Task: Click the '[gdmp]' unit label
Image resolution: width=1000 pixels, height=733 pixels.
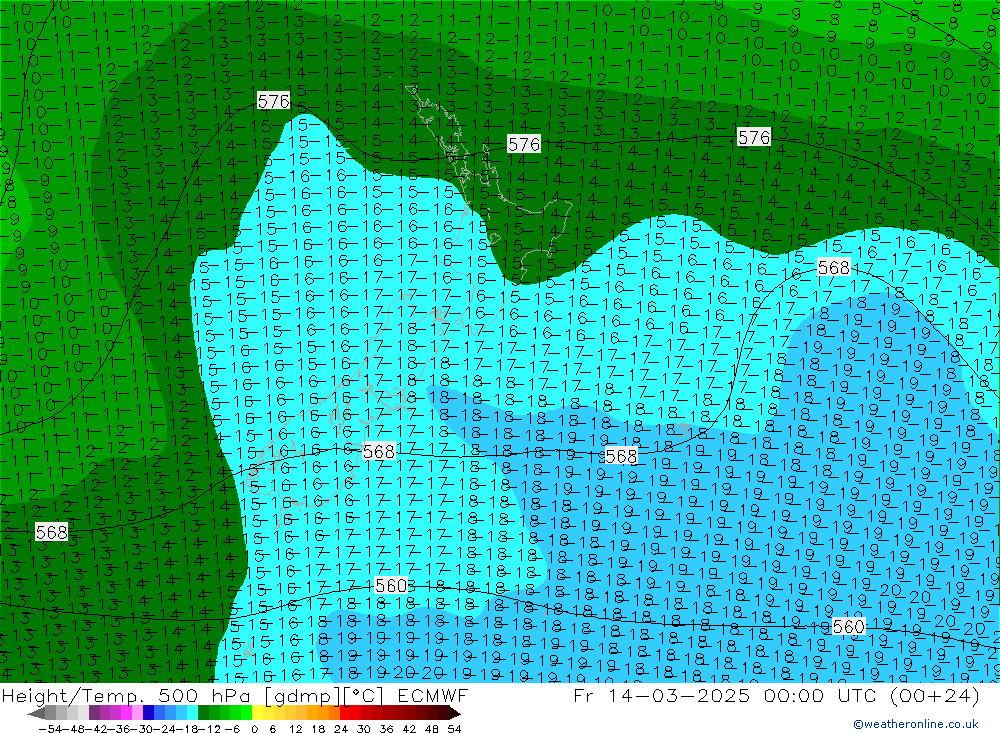Action: coord(303,695)
